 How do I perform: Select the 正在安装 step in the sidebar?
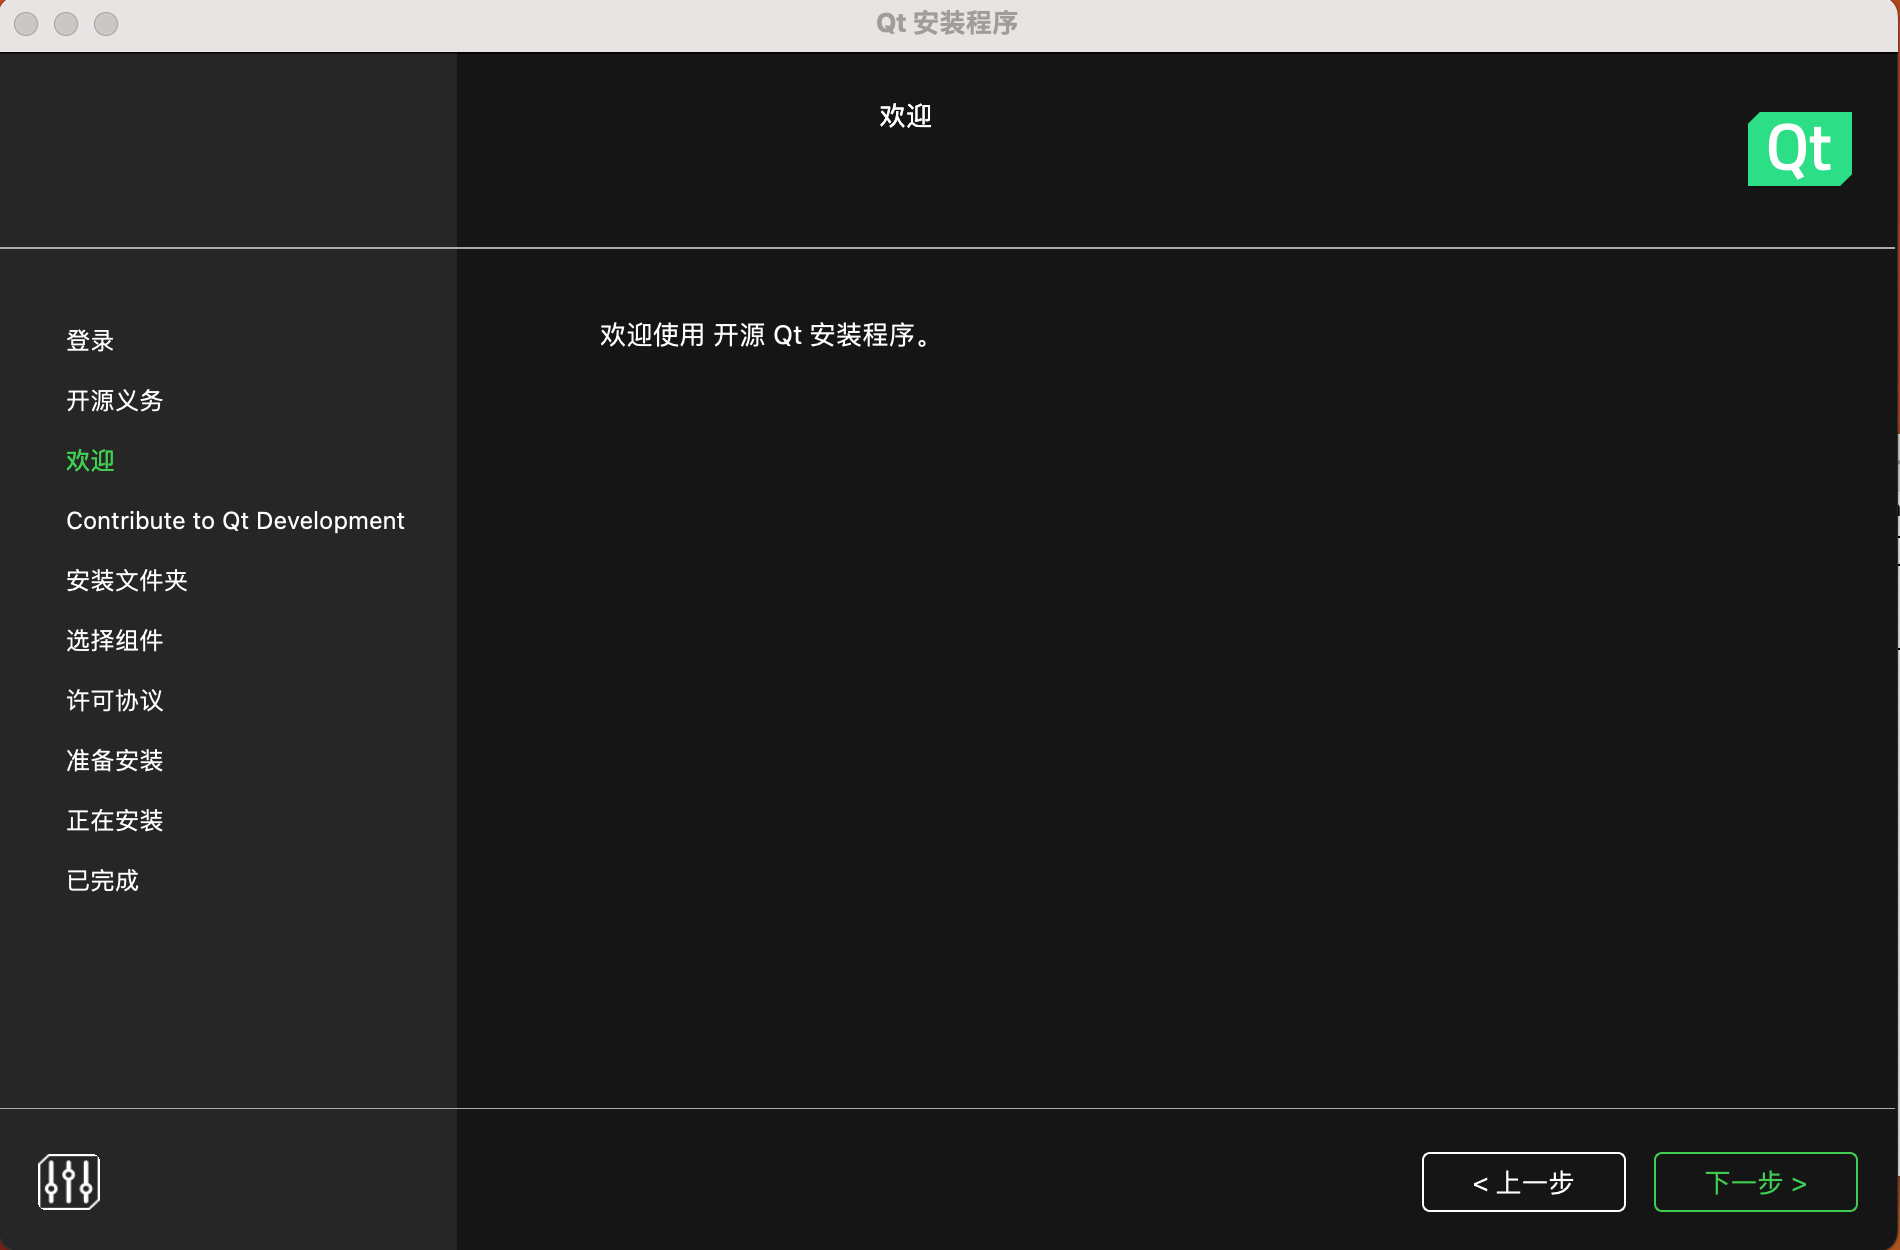(114, 821)
